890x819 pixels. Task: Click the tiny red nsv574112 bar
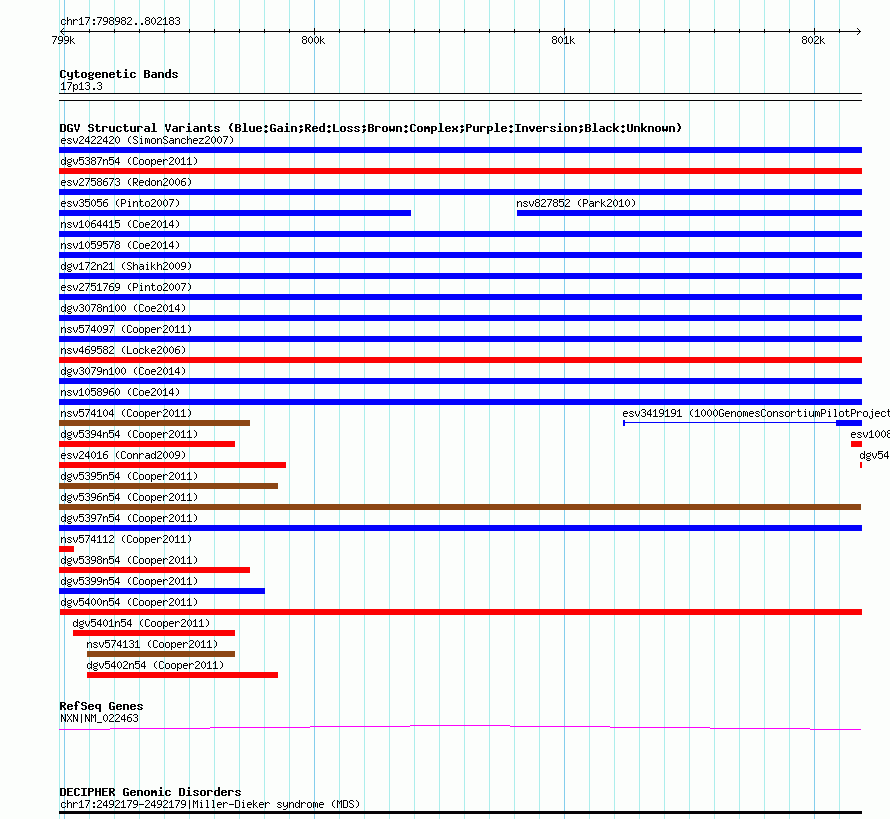[66, 549]
